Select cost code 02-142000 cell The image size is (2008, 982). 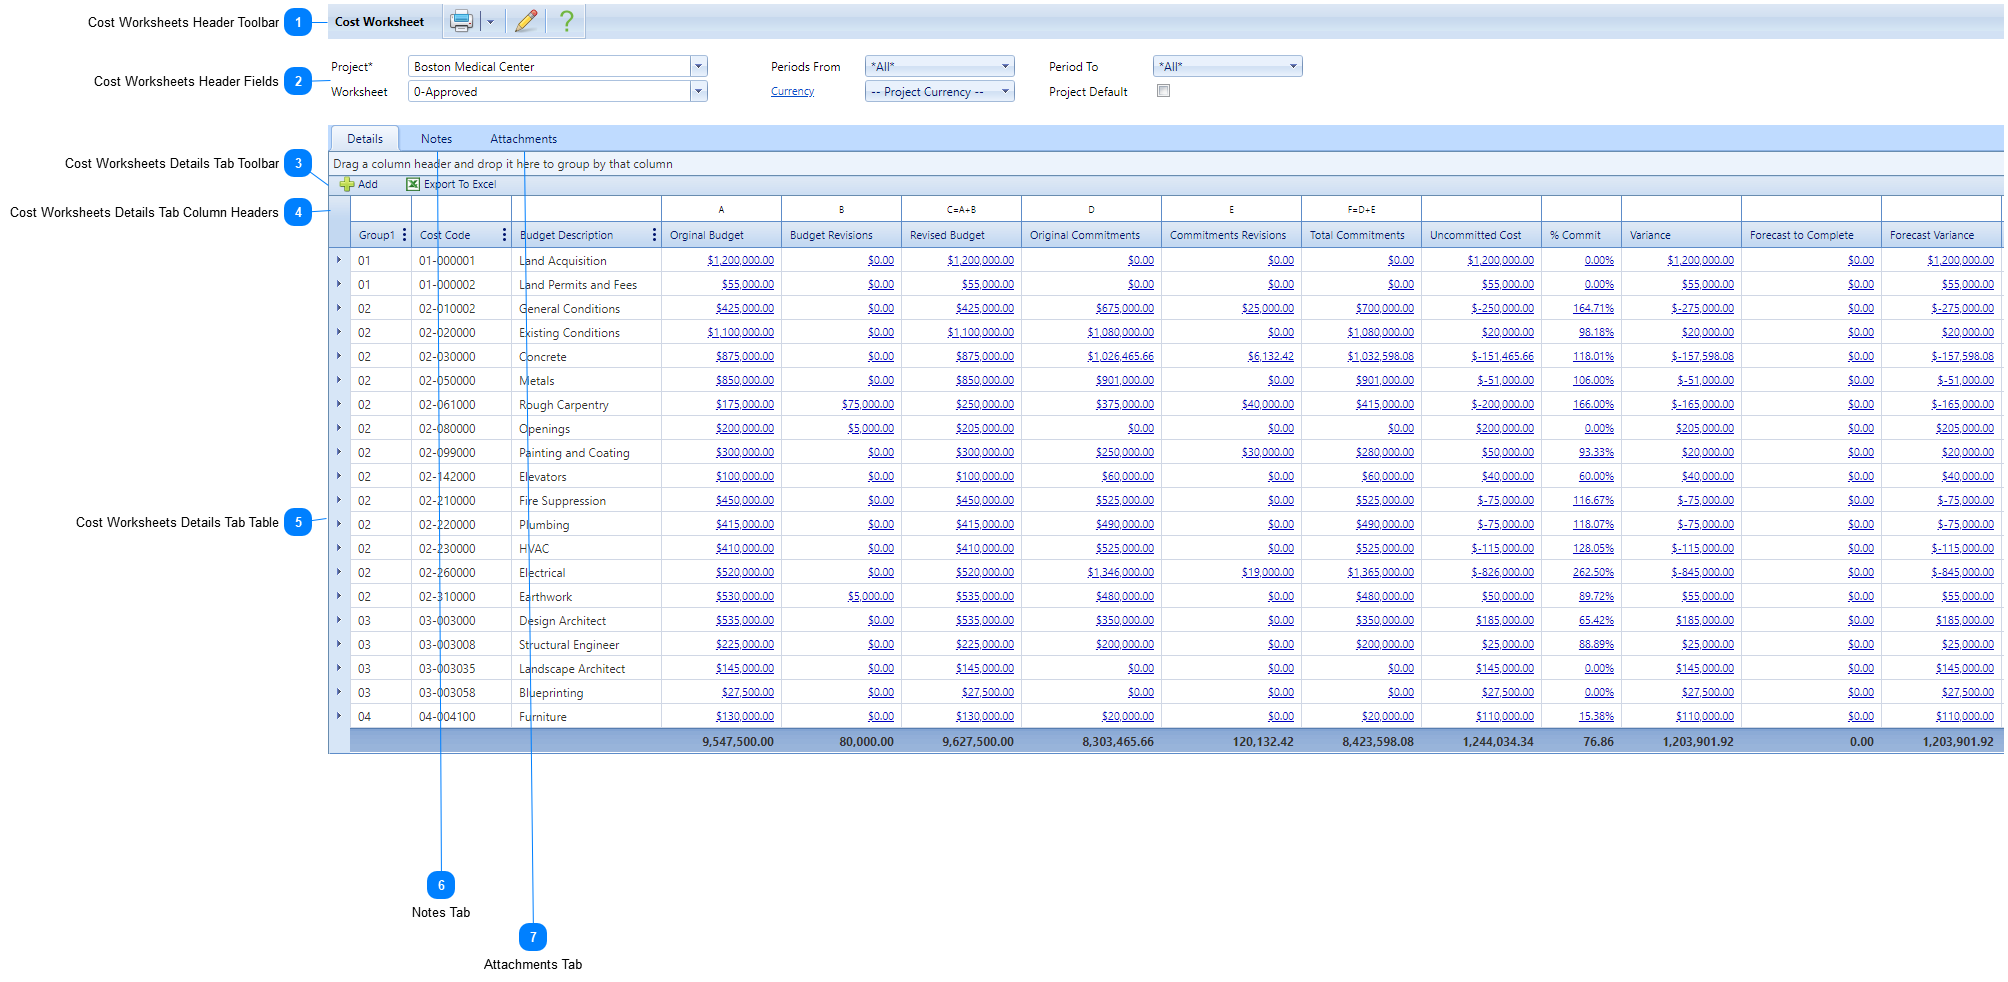click(x=461, y=476)
